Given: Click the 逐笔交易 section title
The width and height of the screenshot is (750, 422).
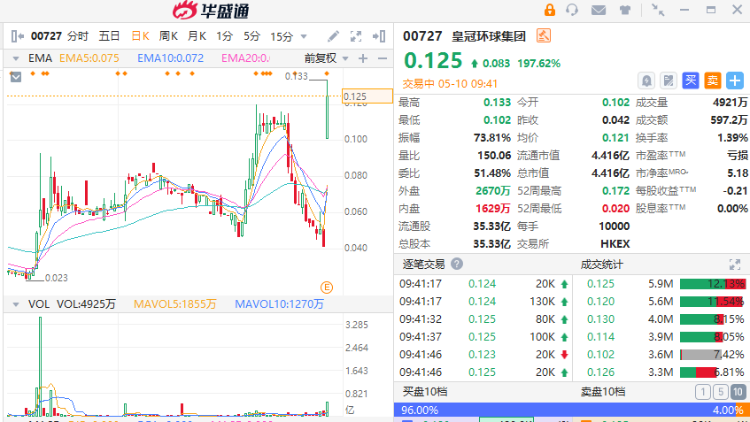Looking at the screenshot, I should click(423, 264).
